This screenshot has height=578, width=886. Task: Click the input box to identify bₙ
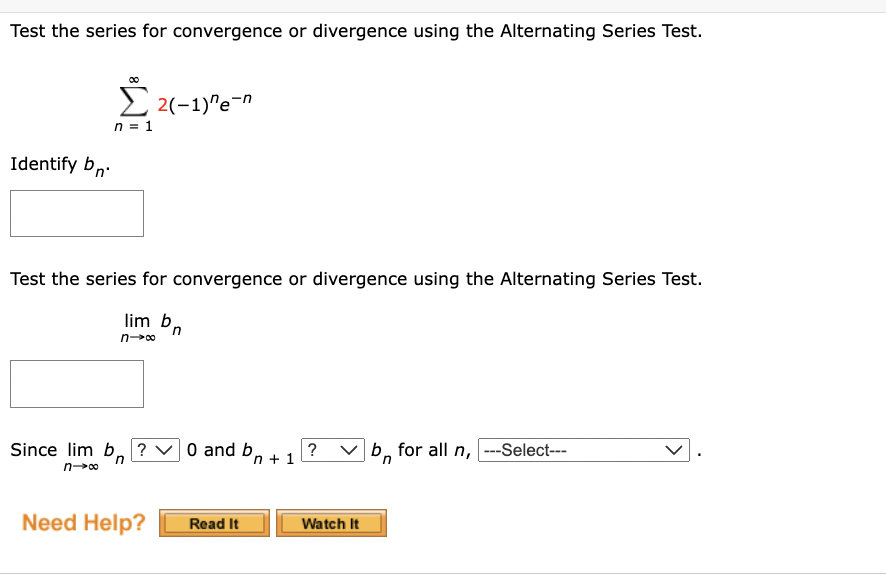[x=76, y=212]
